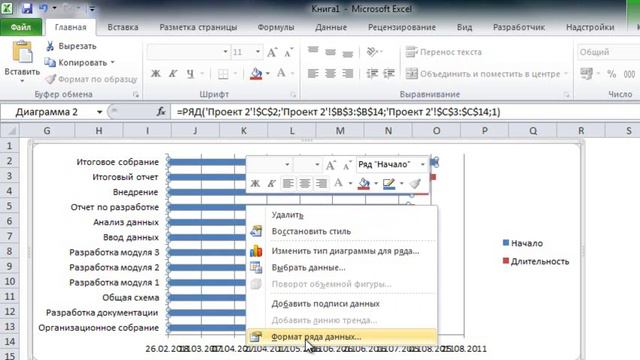Viewport: 640px width, 360px height.
Task: Switch to the Вставка tab
Action: coord(123,27)
